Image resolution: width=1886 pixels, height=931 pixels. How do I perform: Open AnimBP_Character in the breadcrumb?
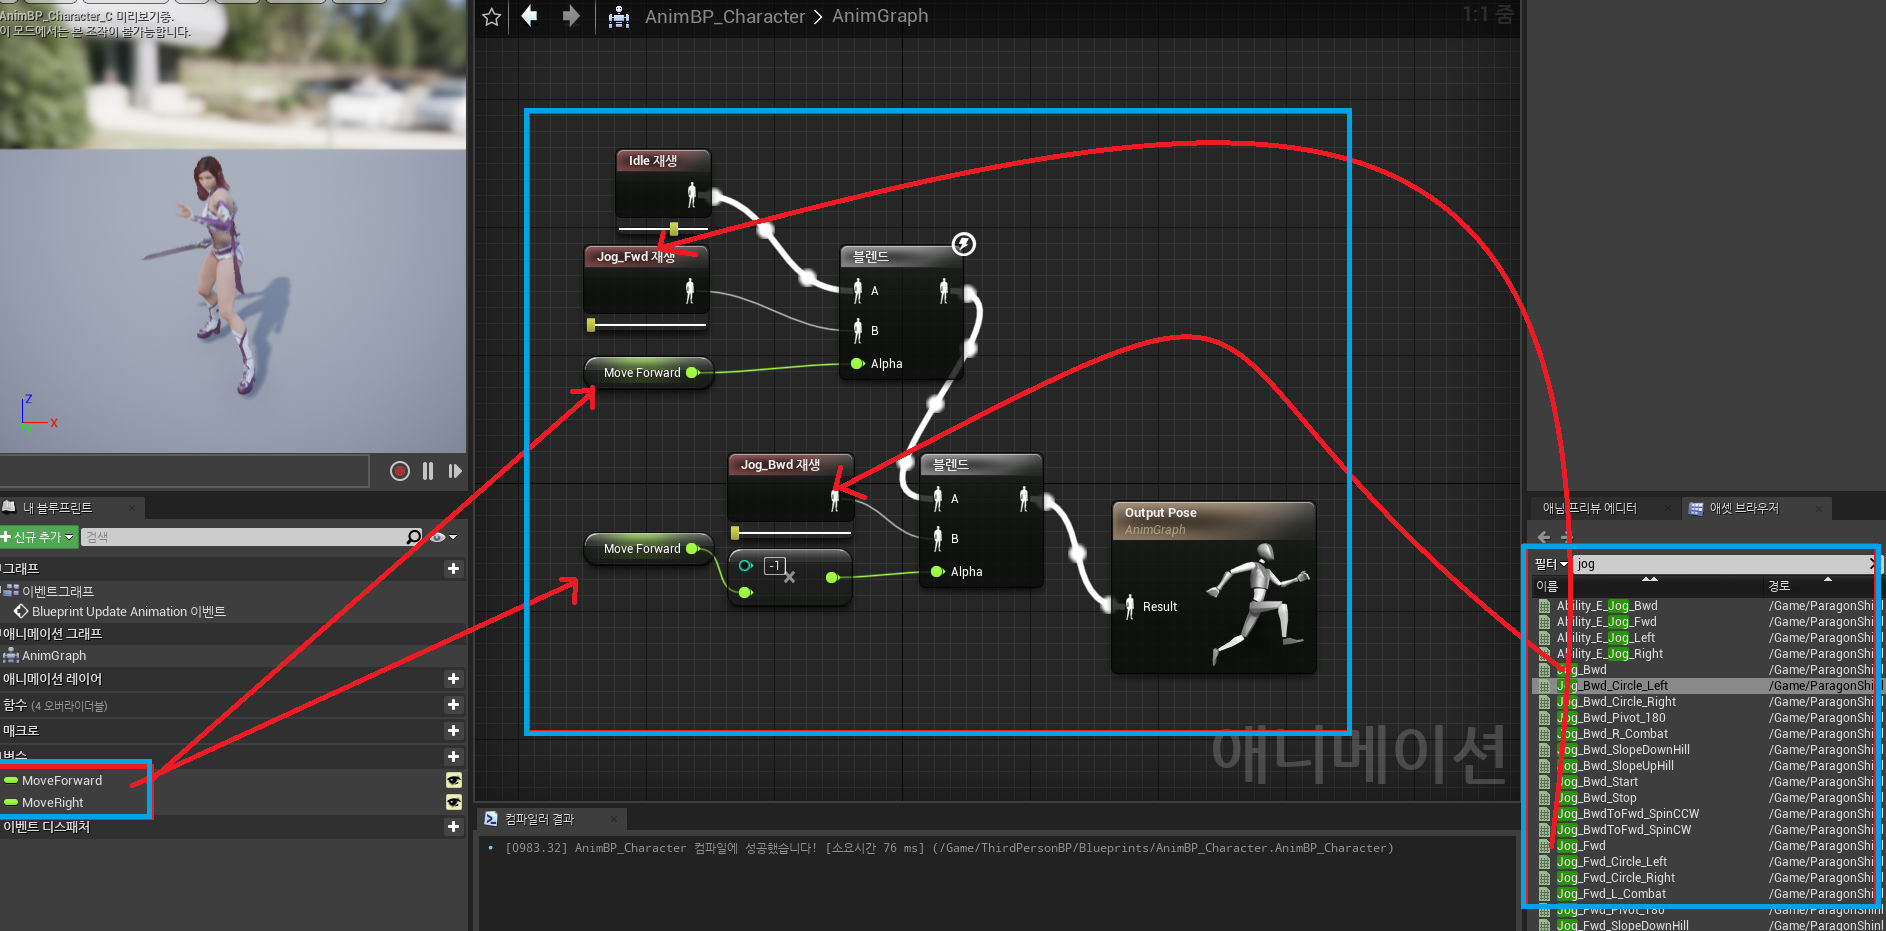pyautogui.click(x=725, y=16)
